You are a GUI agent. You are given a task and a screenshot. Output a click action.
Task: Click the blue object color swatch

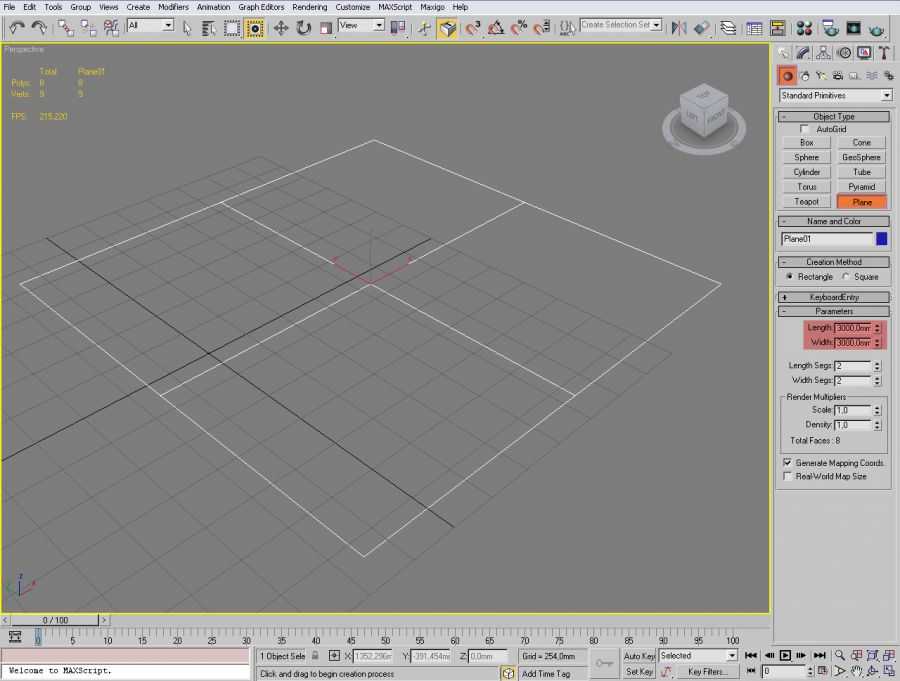tap(881, 239)
